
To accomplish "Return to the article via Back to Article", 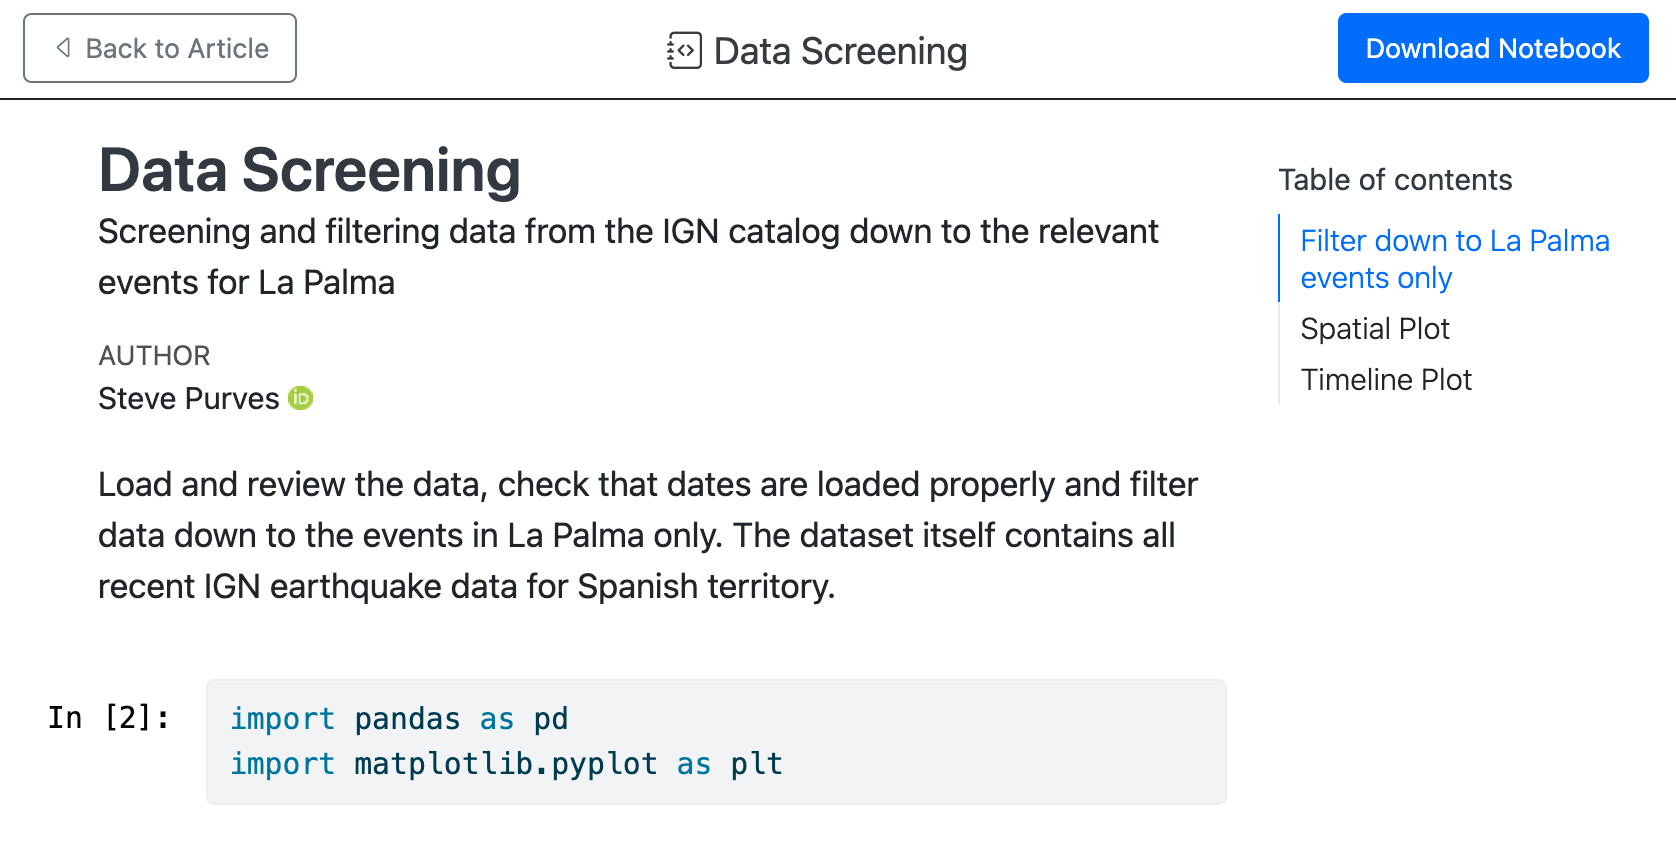I will (x=160, y=47).
